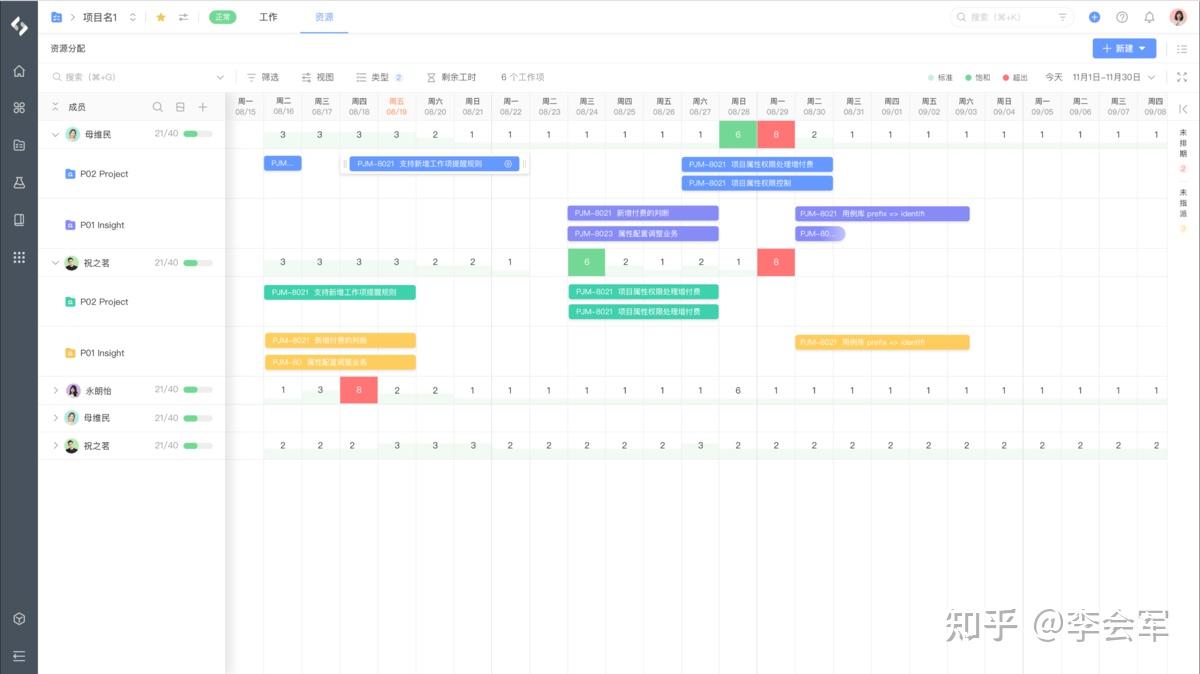1200x674 pixels.
Task: Open the 视图 view menu
Action: click(318, 77)
